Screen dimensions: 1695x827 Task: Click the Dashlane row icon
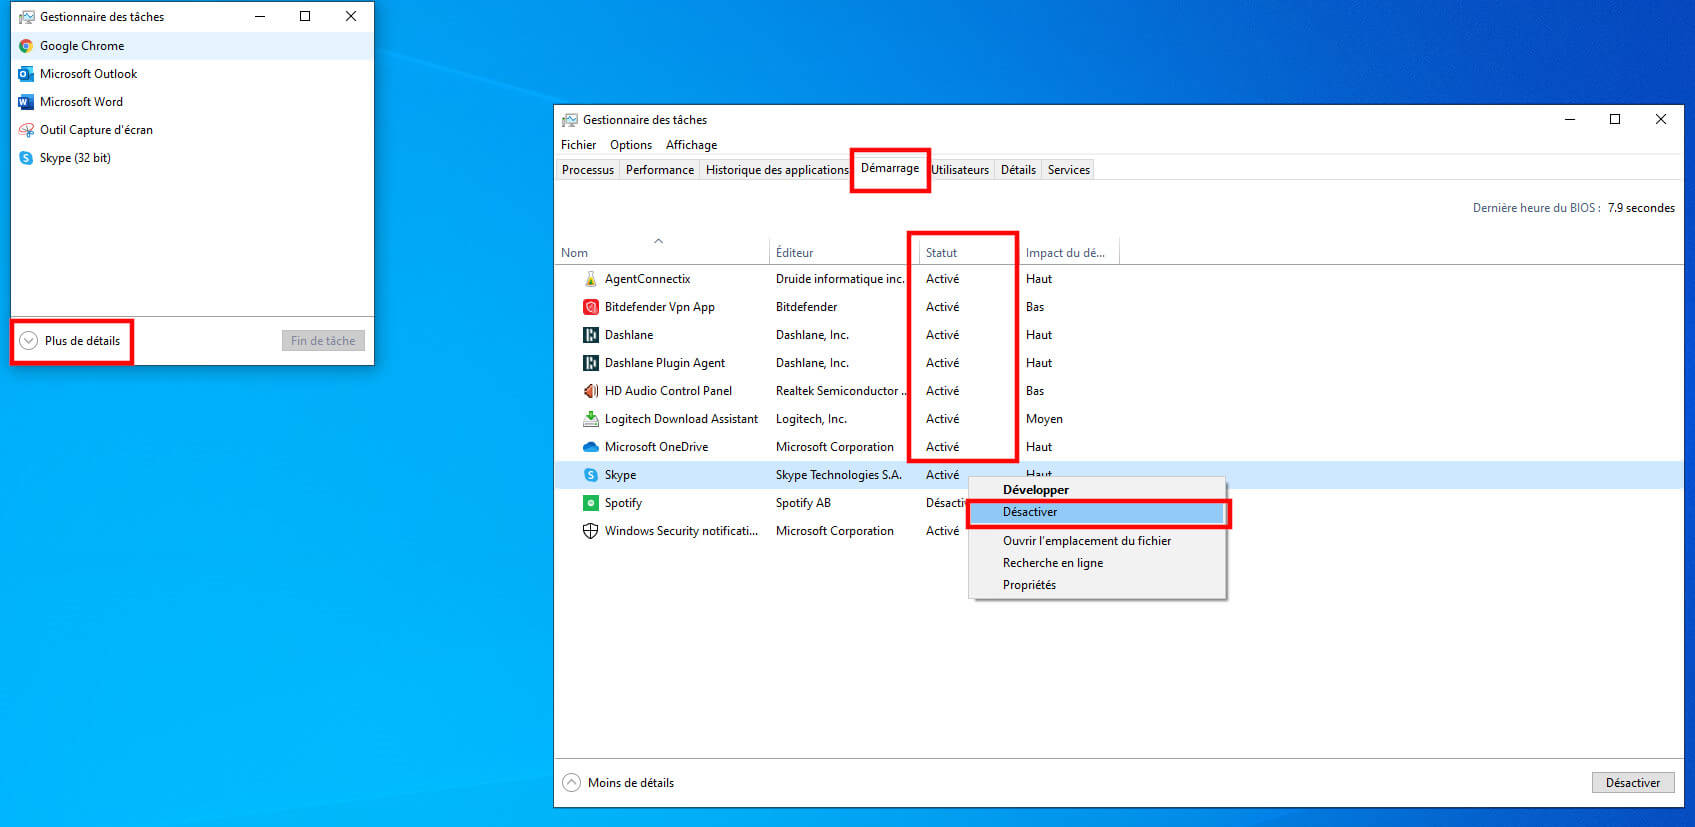click(591, 335)
